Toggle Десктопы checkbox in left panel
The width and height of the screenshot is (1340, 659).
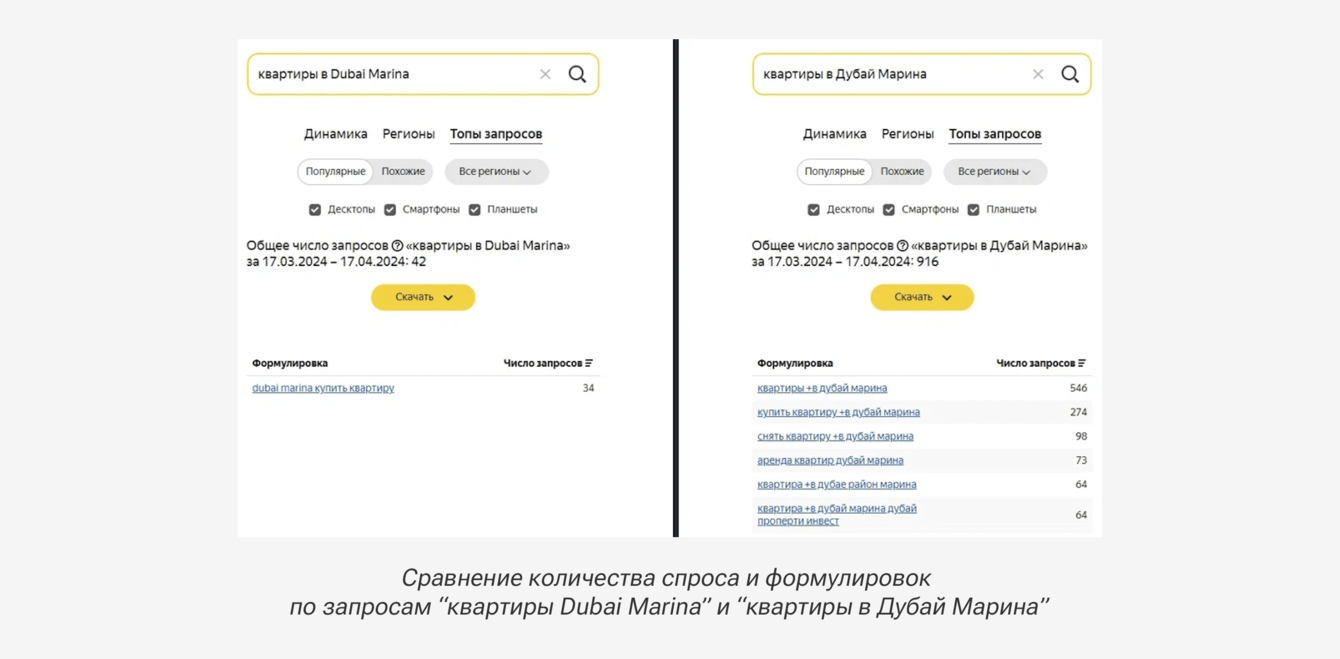tap(315, 210)
